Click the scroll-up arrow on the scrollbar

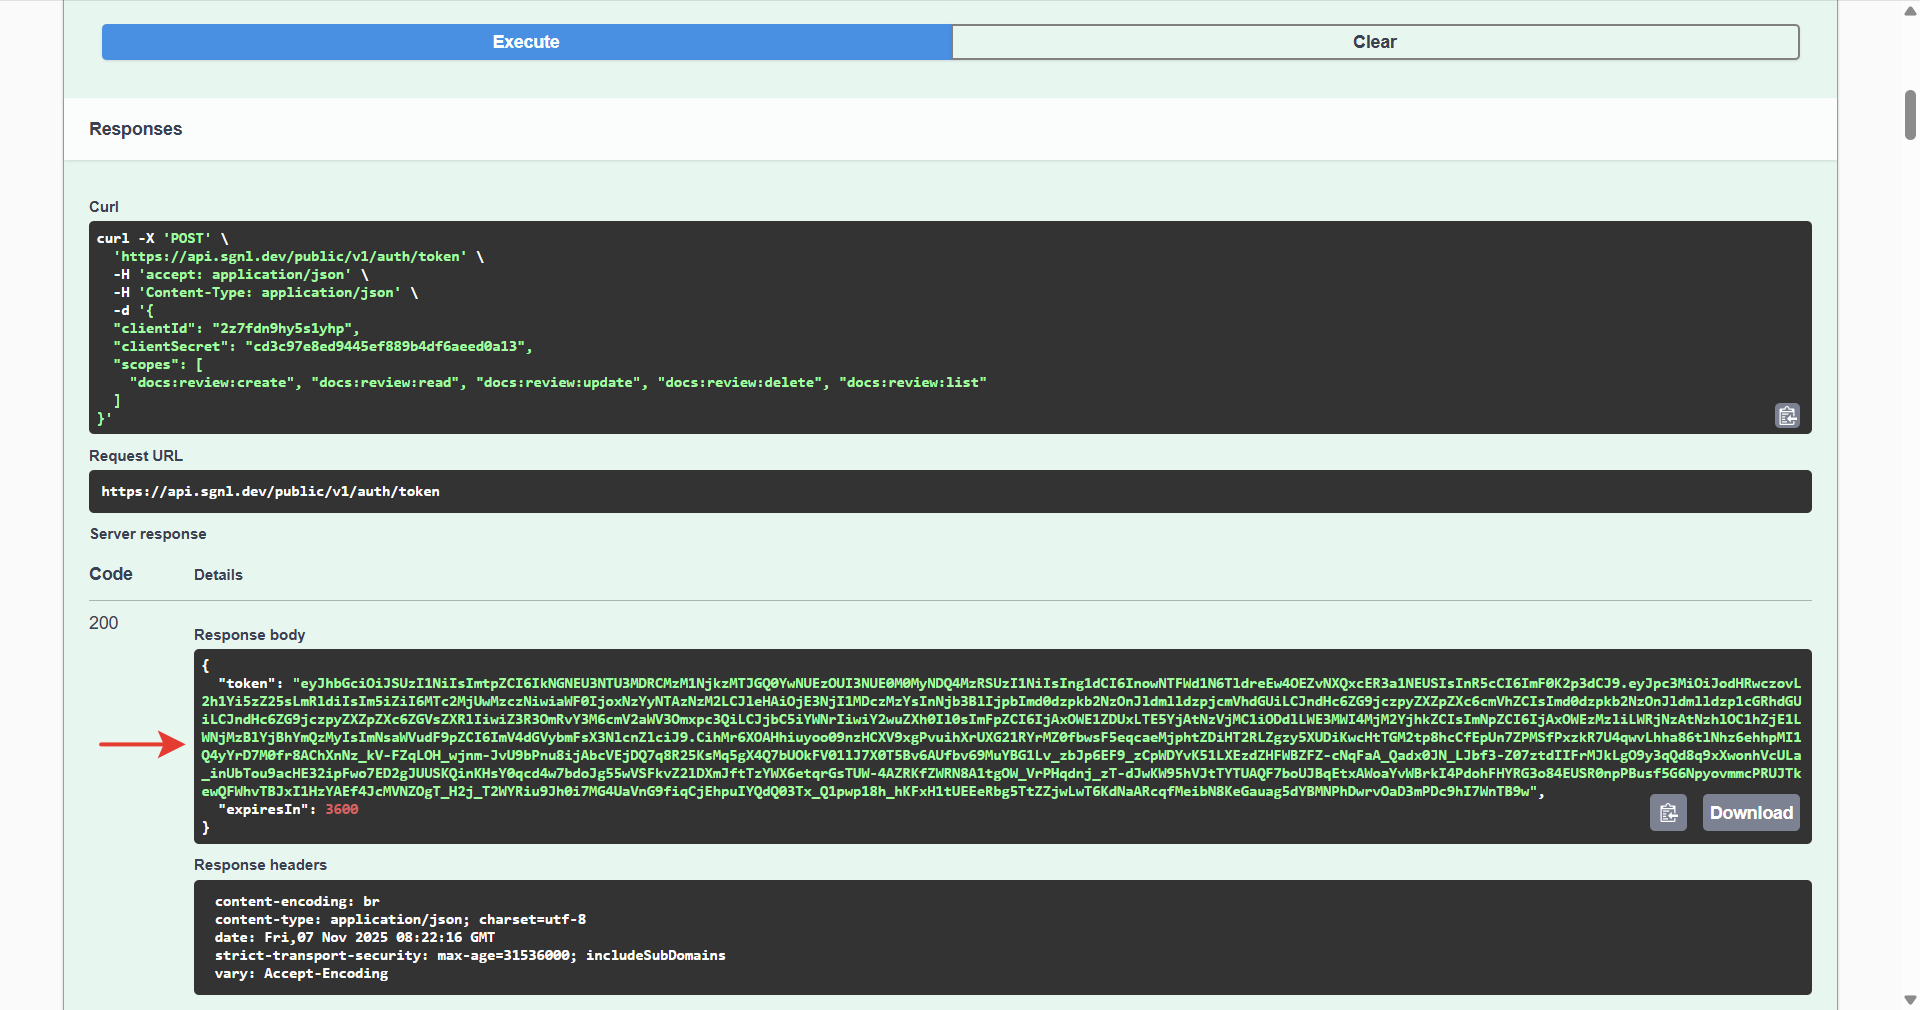pos(1908,10)
